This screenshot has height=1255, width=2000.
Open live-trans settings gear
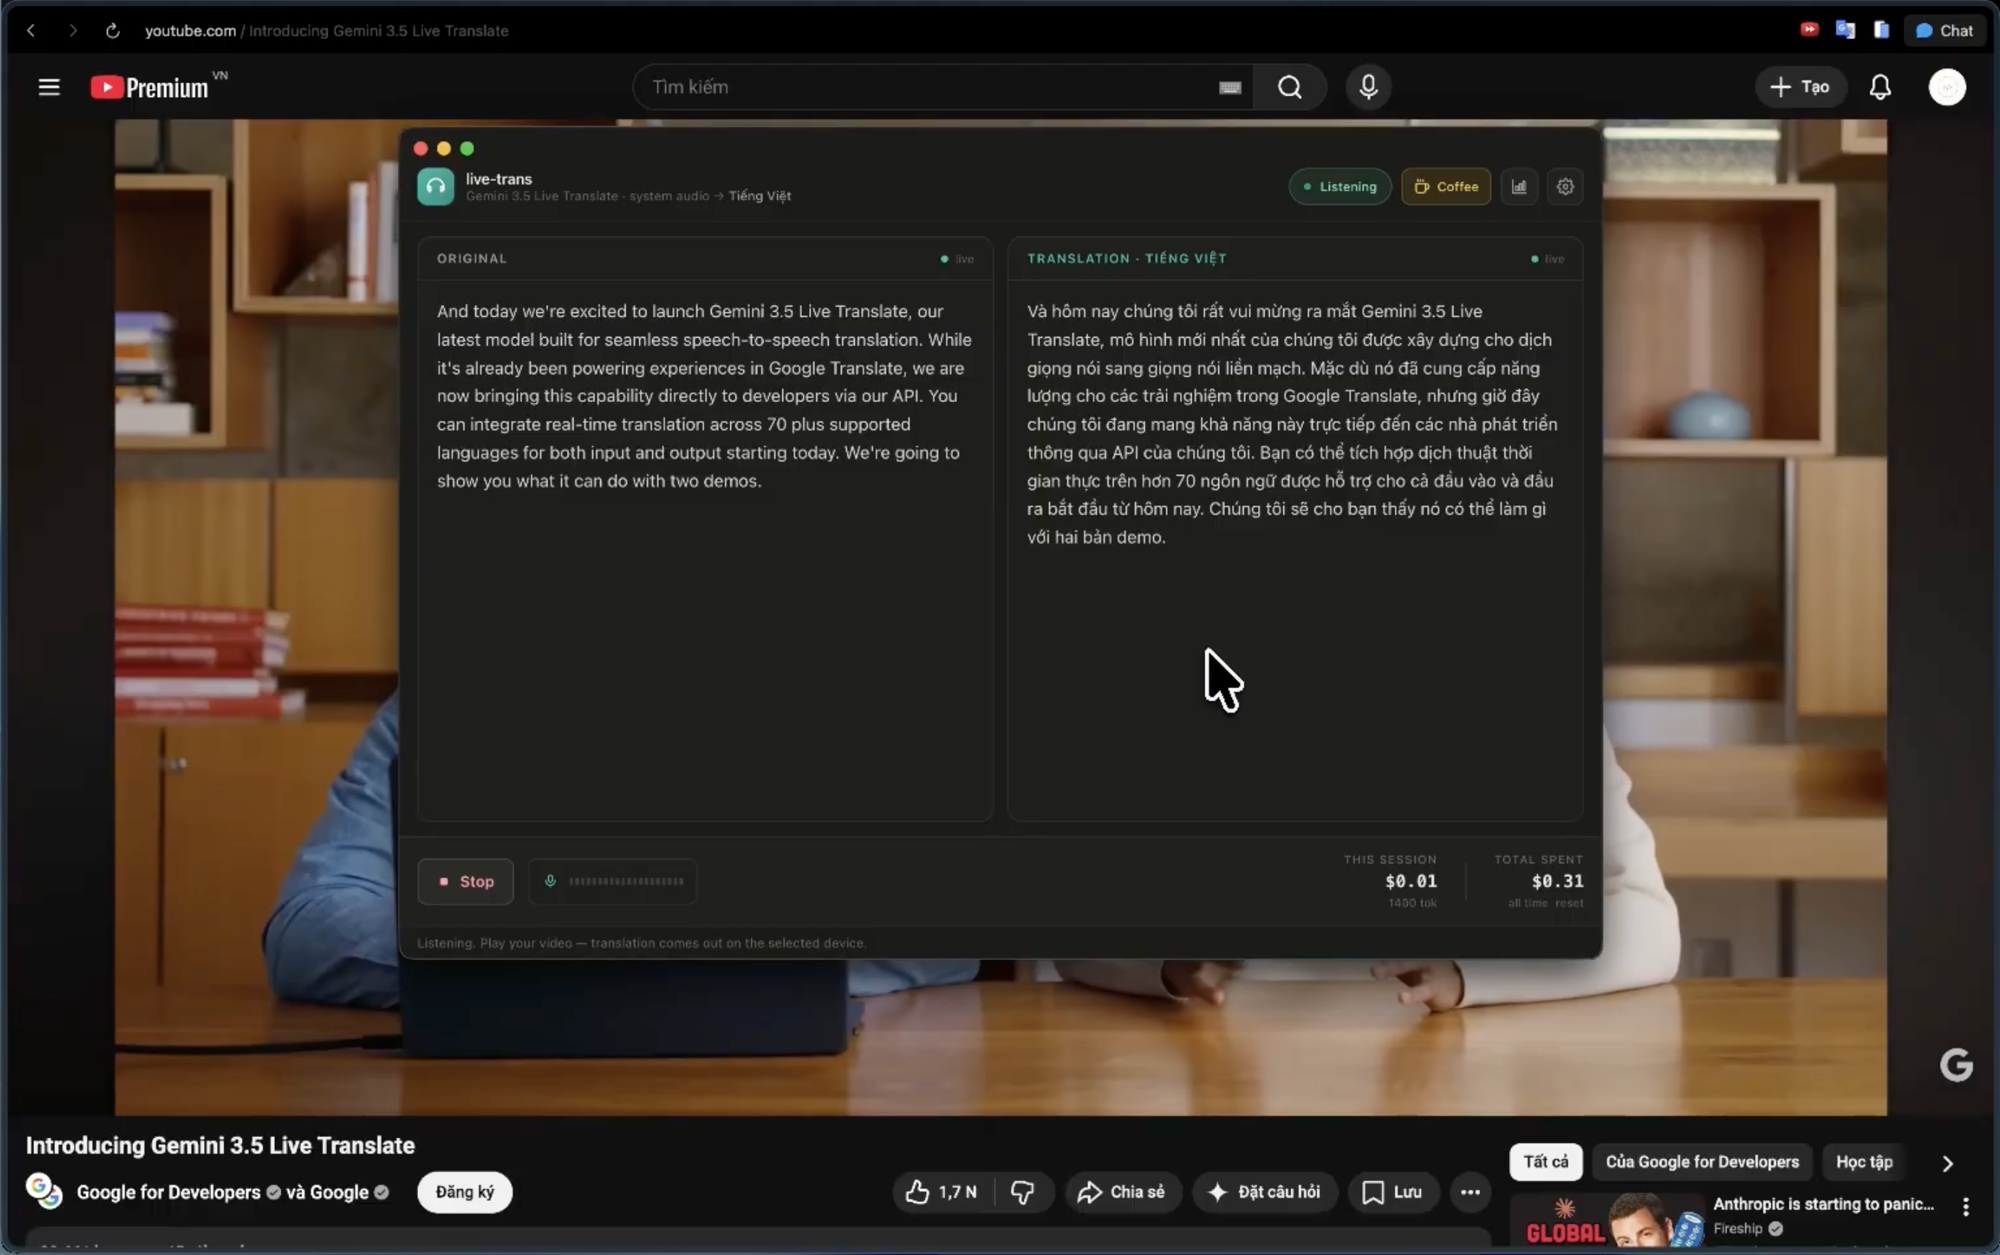(x=1565, y=187)
